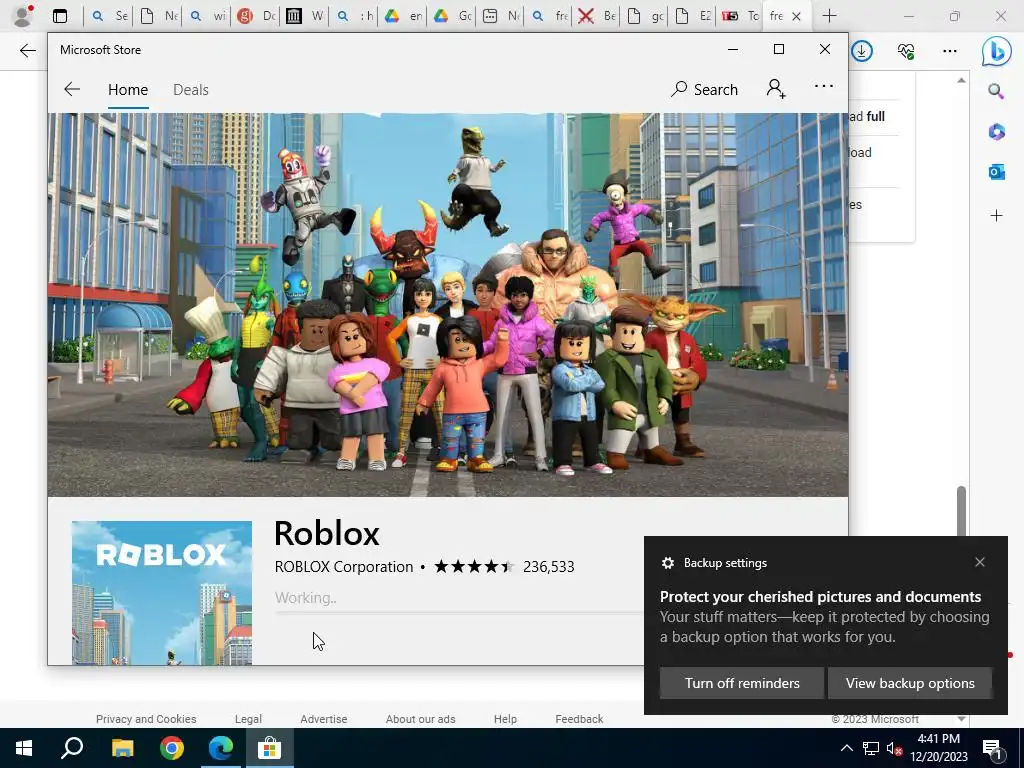Click the Roblox star rating
Screen dimensions: 1024x768
[x=474, y=566]
